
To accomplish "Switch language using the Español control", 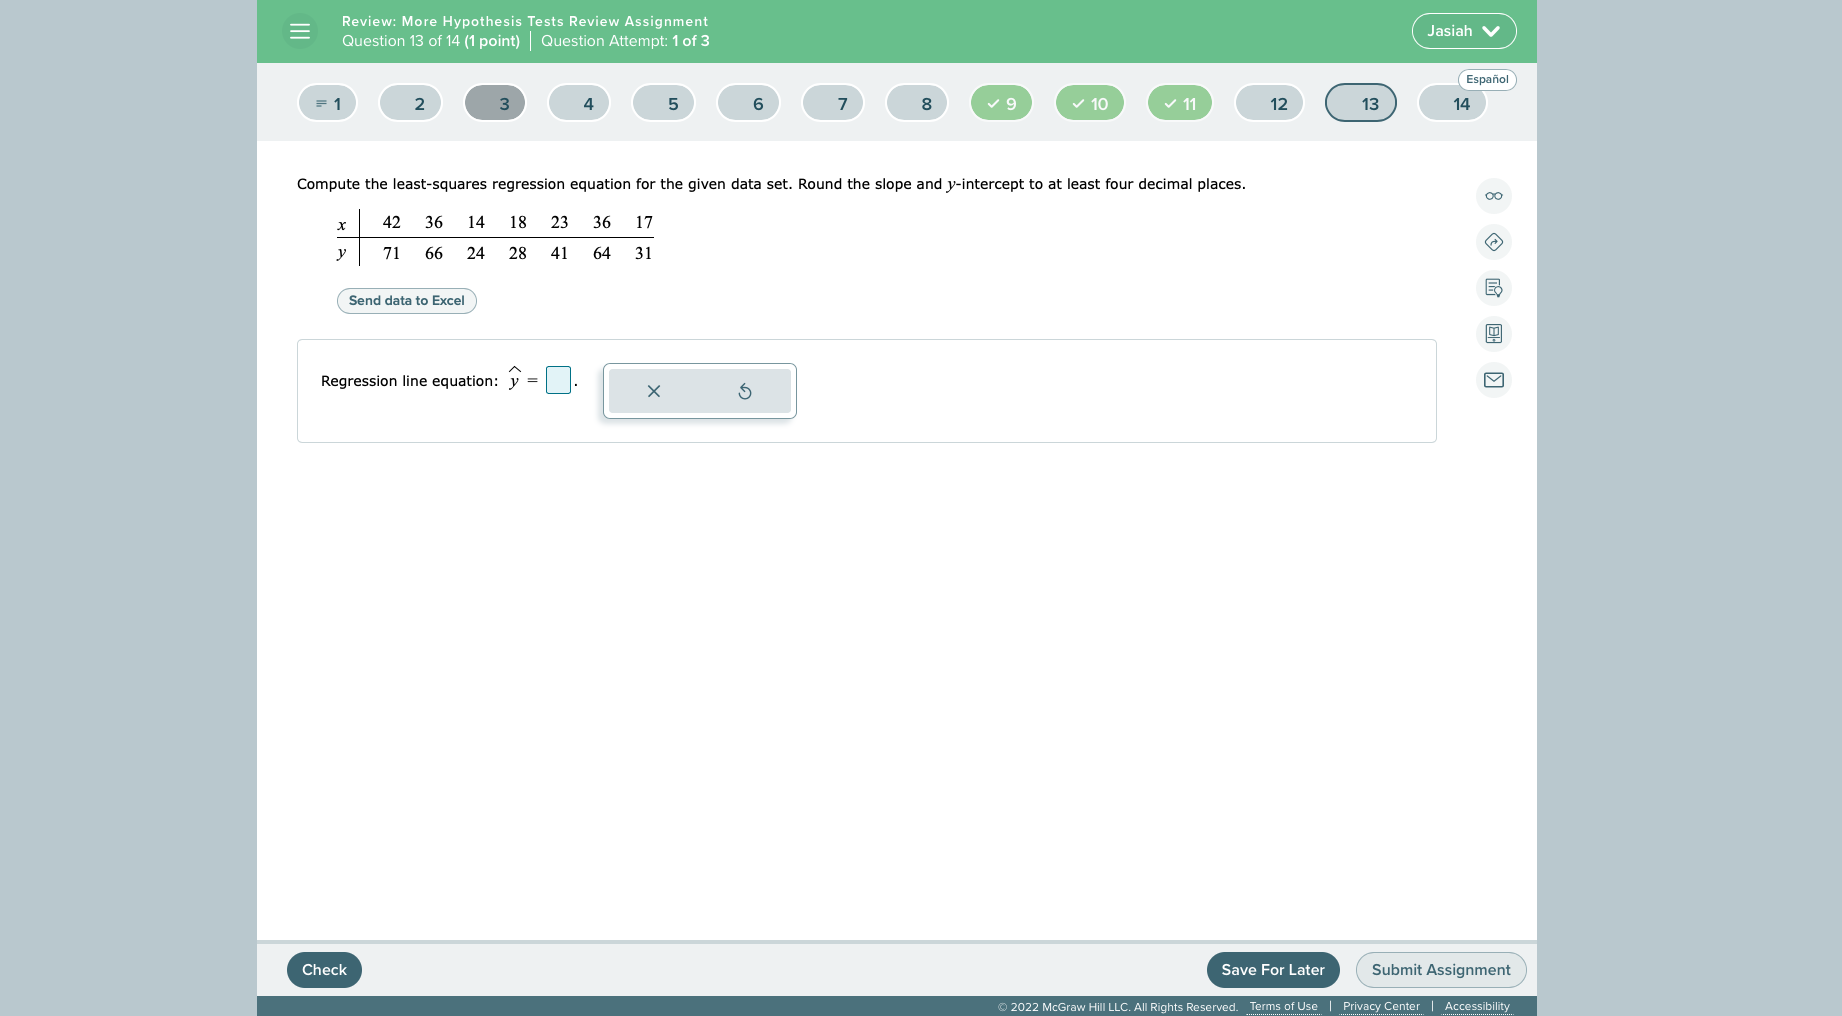I will [x=1487, y=79].
